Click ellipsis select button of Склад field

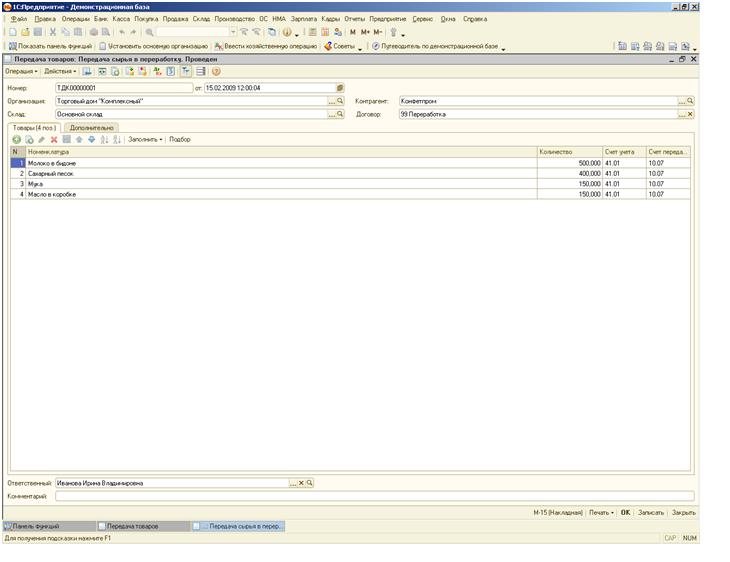click(x=332, y=114)
